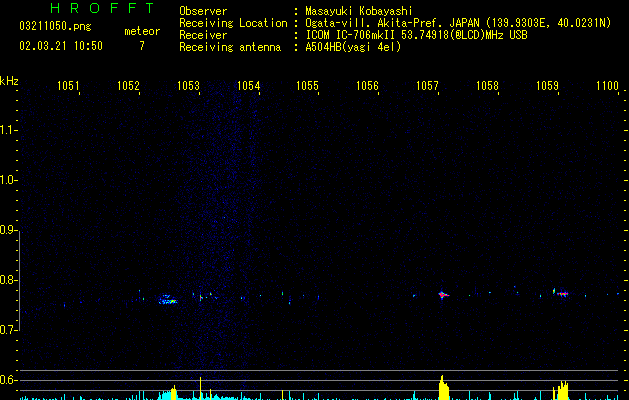The width and height of the screenshot is (629, 400).
Task: Click the 1052 time axis label
Action: [x=128, y=86]
